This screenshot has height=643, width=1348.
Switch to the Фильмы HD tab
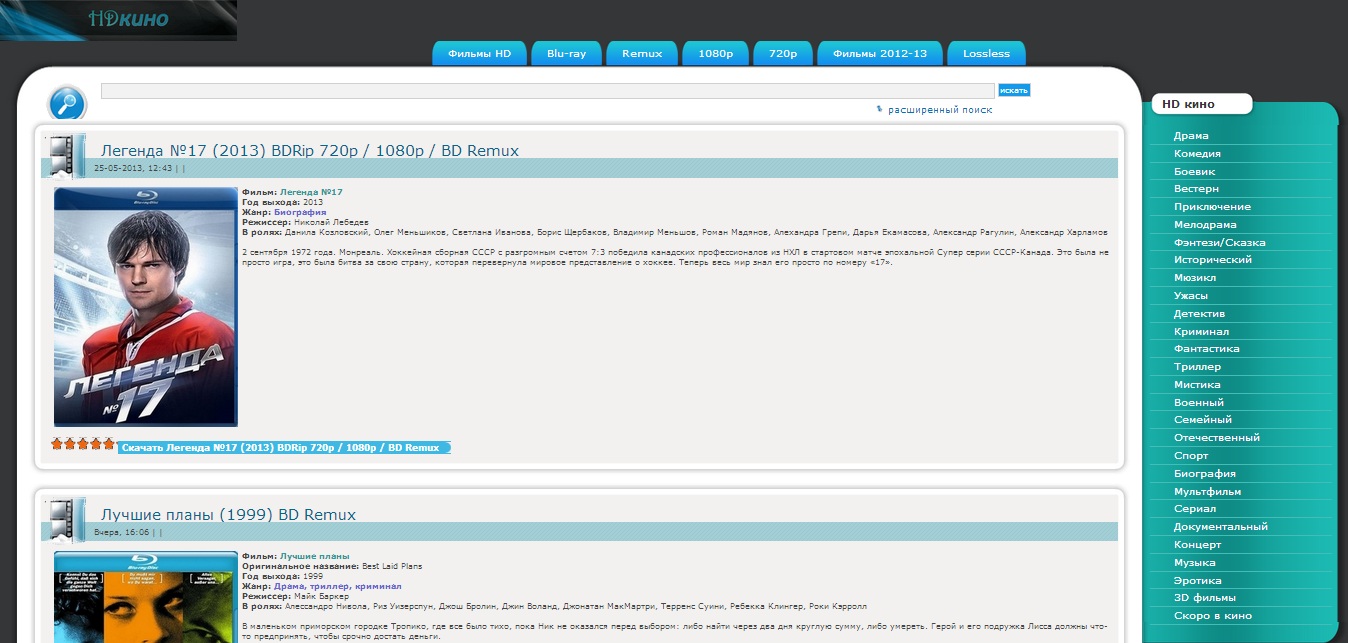[x=480, y=54]
